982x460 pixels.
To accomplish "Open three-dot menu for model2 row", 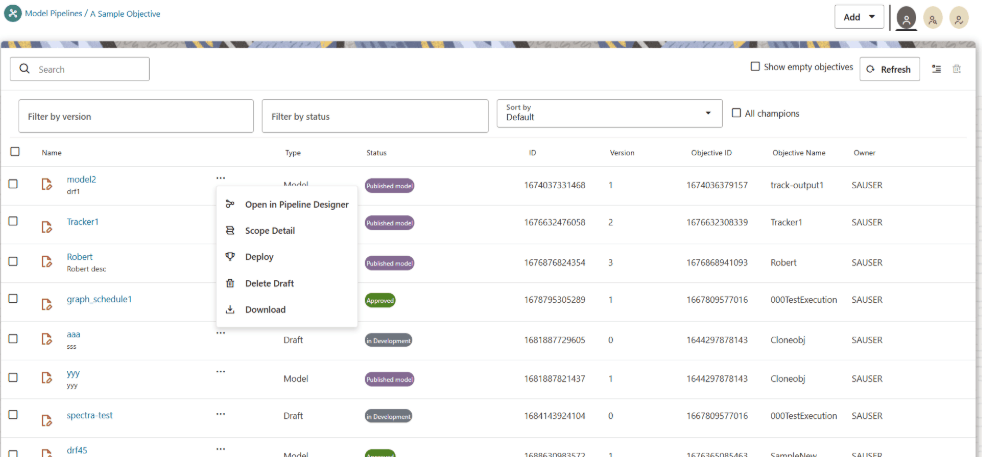I will pos(220,179).
